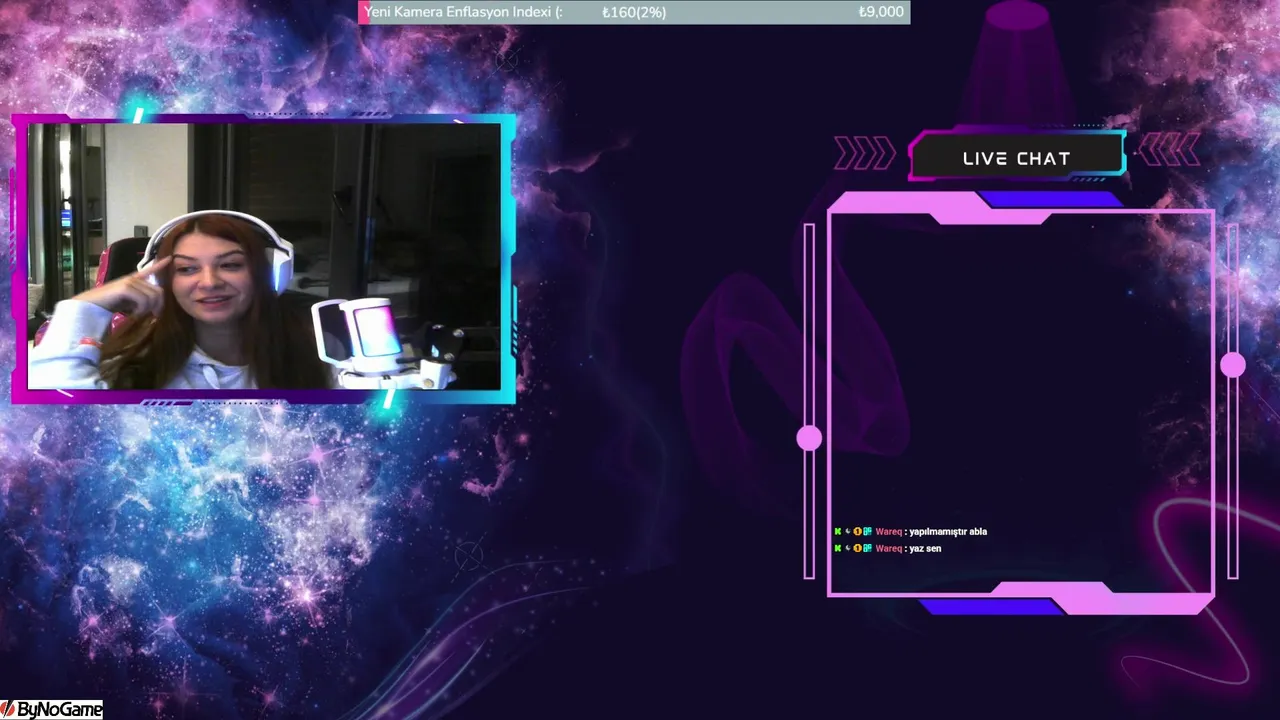Click the teal badge beside "yapılmamıştır abla"
Screen dimensions: 1280x720
coord(868,532)
